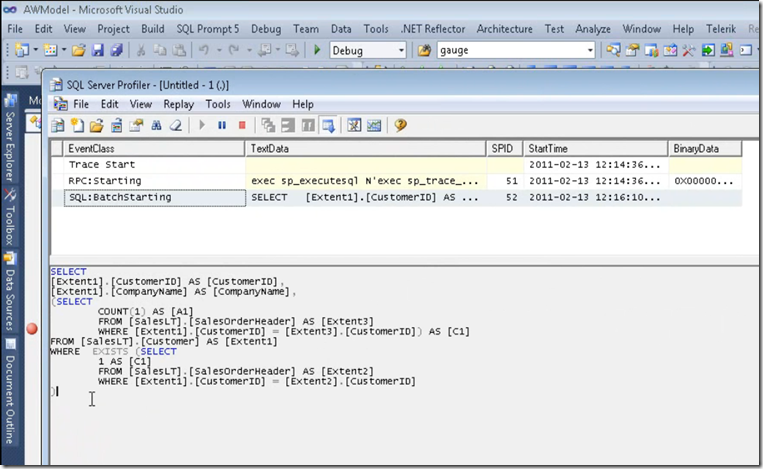Click the Save All icon
763x469 pixels.
[116, 50]
